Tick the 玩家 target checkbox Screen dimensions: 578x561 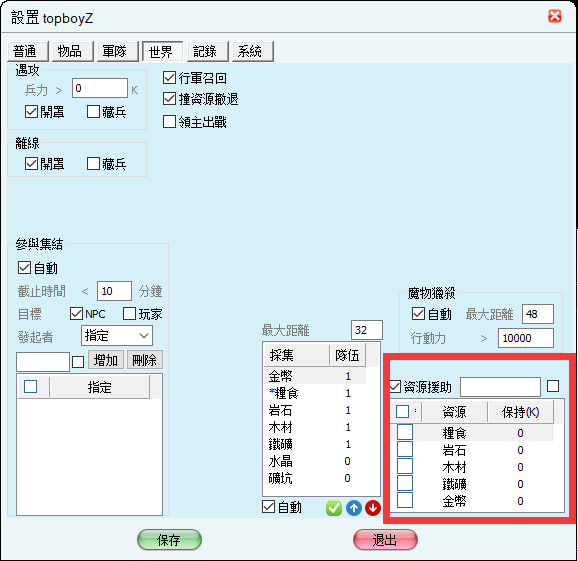[129, 314]
